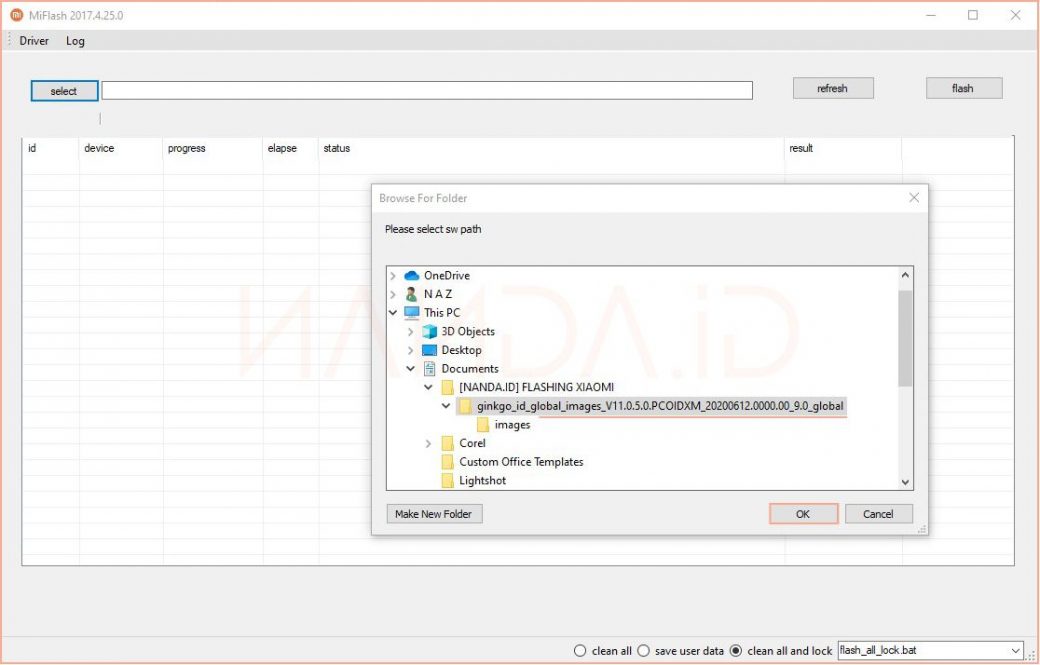This screenshot has width=1040, height=665.
Task: Click the Desktop folder icon
Action: (429, 350)
